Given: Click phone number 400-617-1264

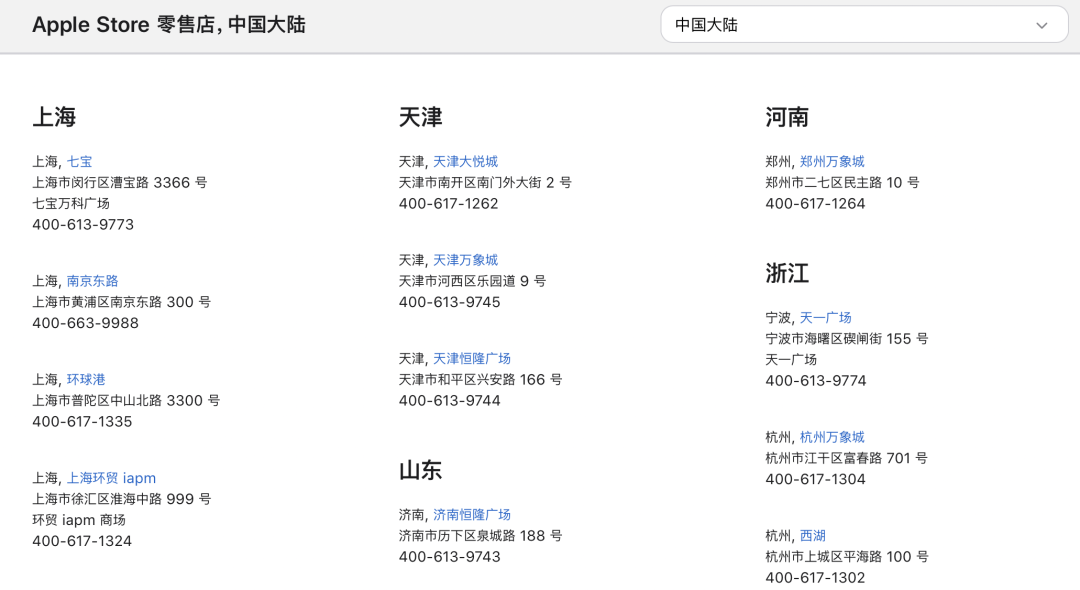Looking at the screenshot, I should click(x=816, y=204).
